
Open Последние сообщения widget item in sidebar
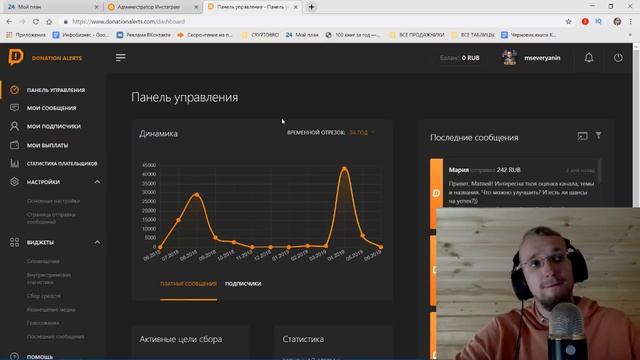(x=56, y=336)
